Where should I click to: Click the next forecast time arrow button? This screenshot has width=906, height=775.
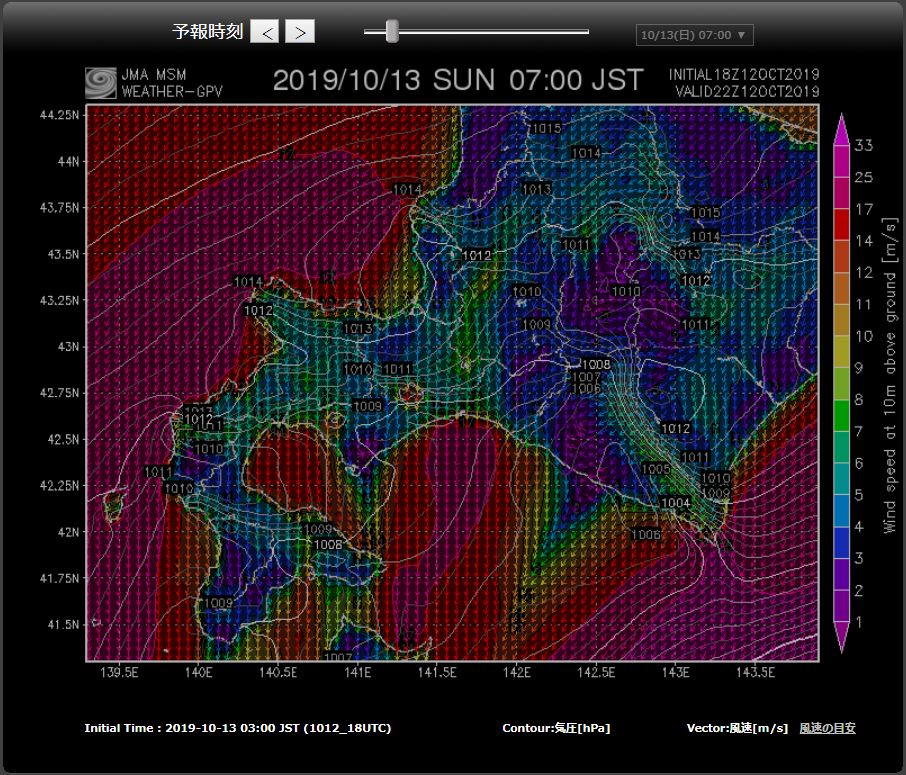300,32
